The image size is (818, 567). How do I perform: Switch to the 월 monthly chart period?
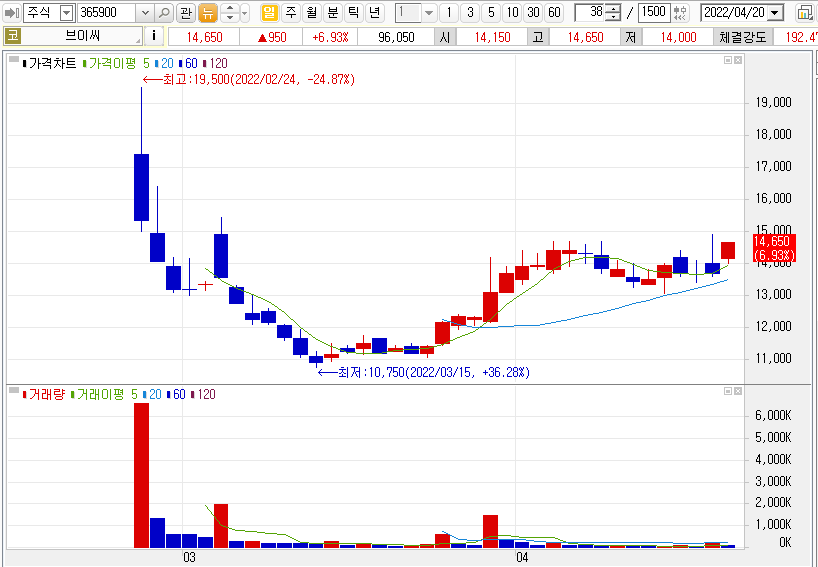311,13
